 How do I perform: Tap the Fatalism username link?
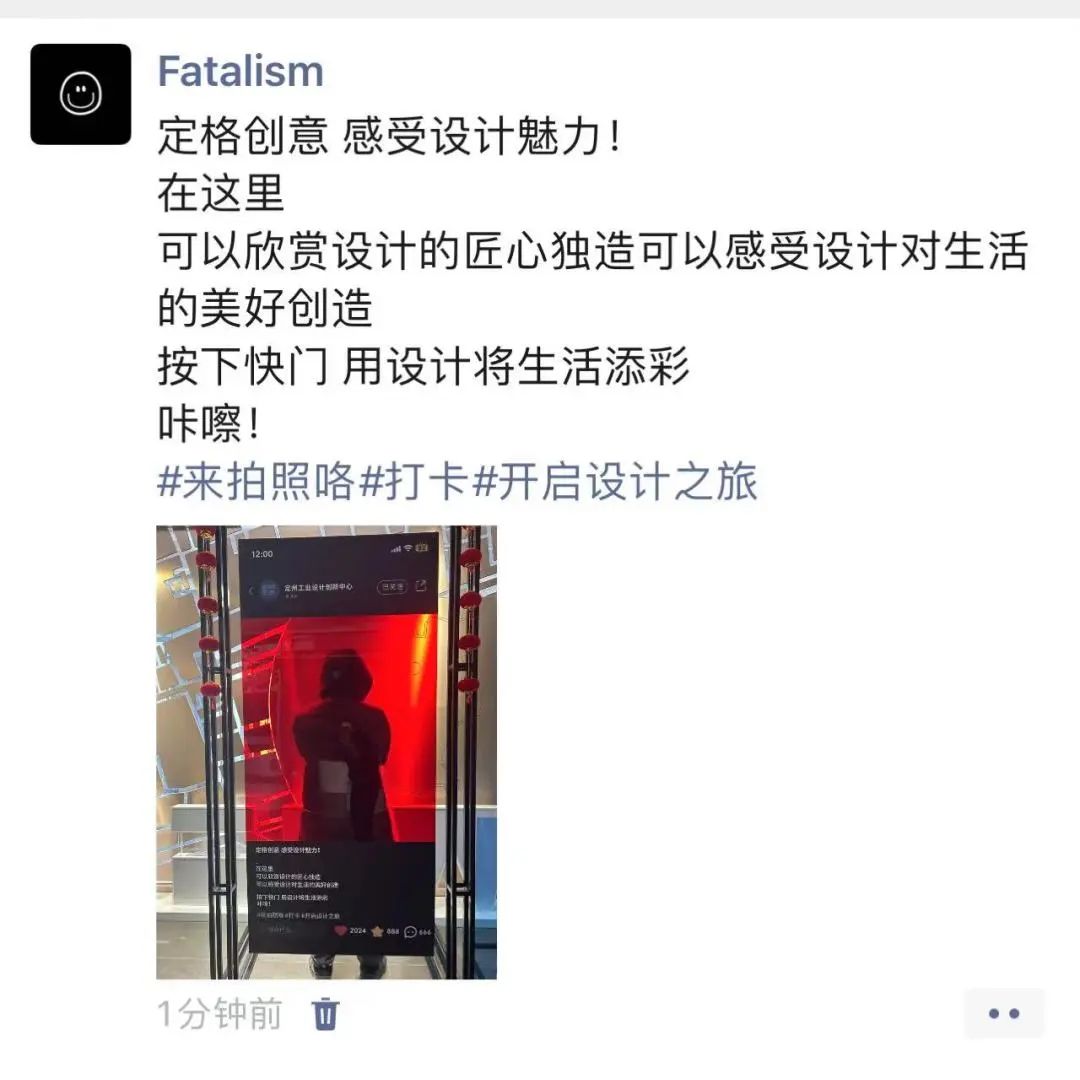pos(240,71)
